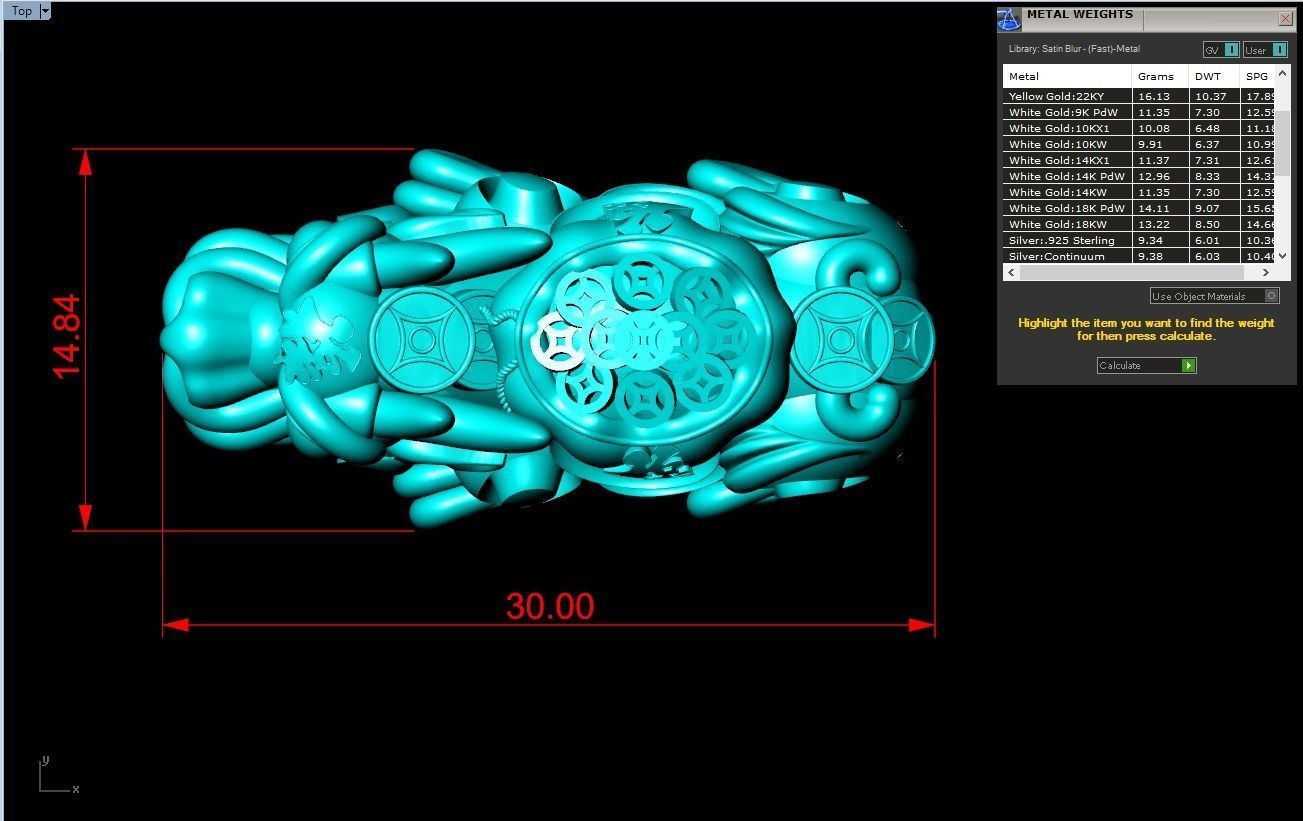
Task: Click the 9.34 grams Sterling value
Action: [1149, 240]
